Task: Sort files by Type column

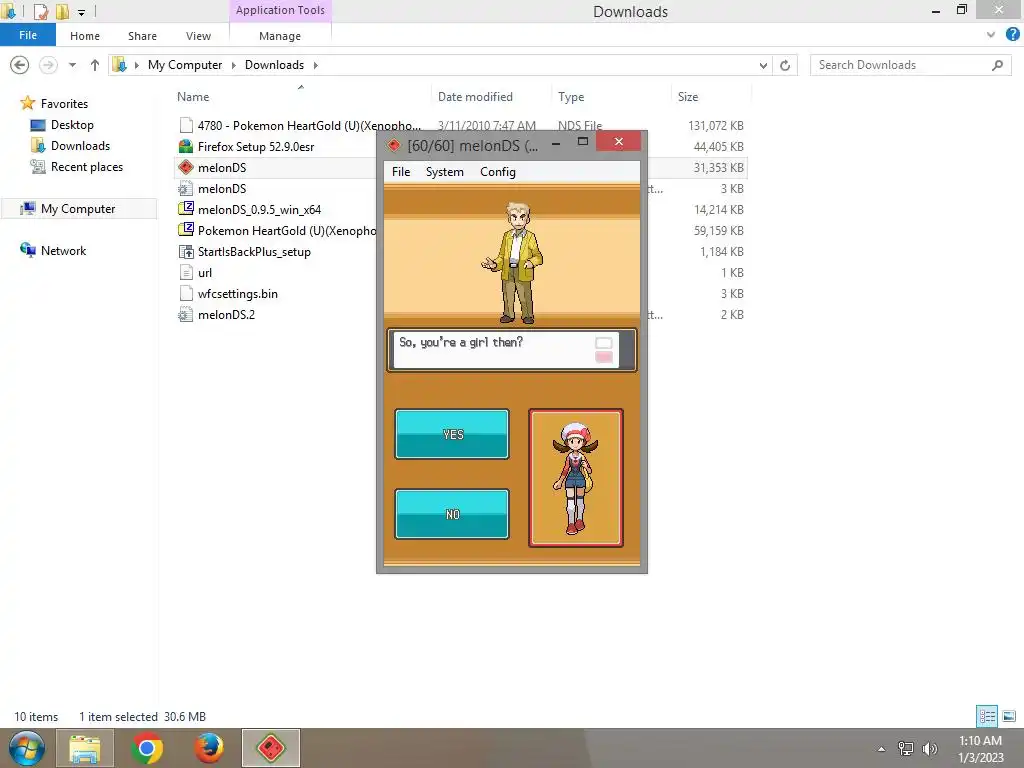Action: tap(571, 97)
